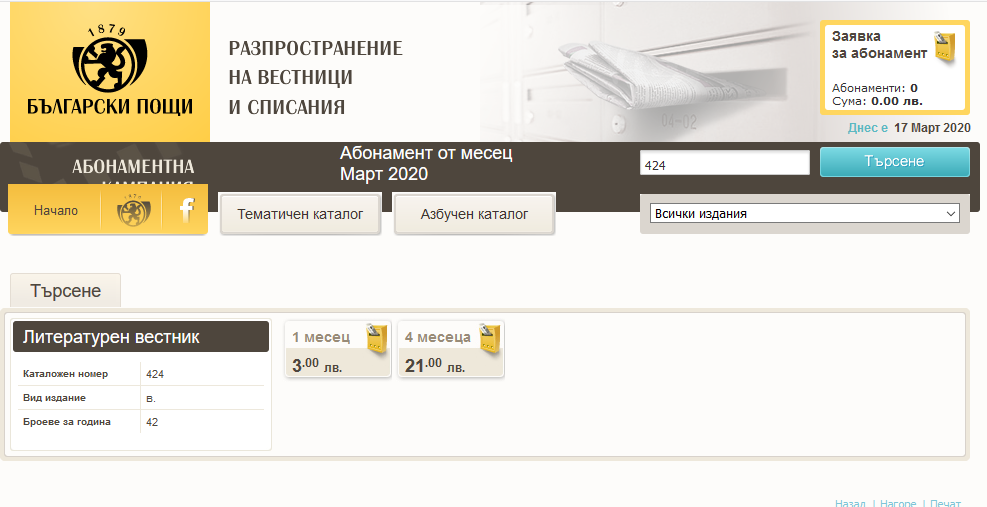This screenshot has height=507, width=987.
Task: Focus the search field containing 424
Action: [x=725, y=162]
